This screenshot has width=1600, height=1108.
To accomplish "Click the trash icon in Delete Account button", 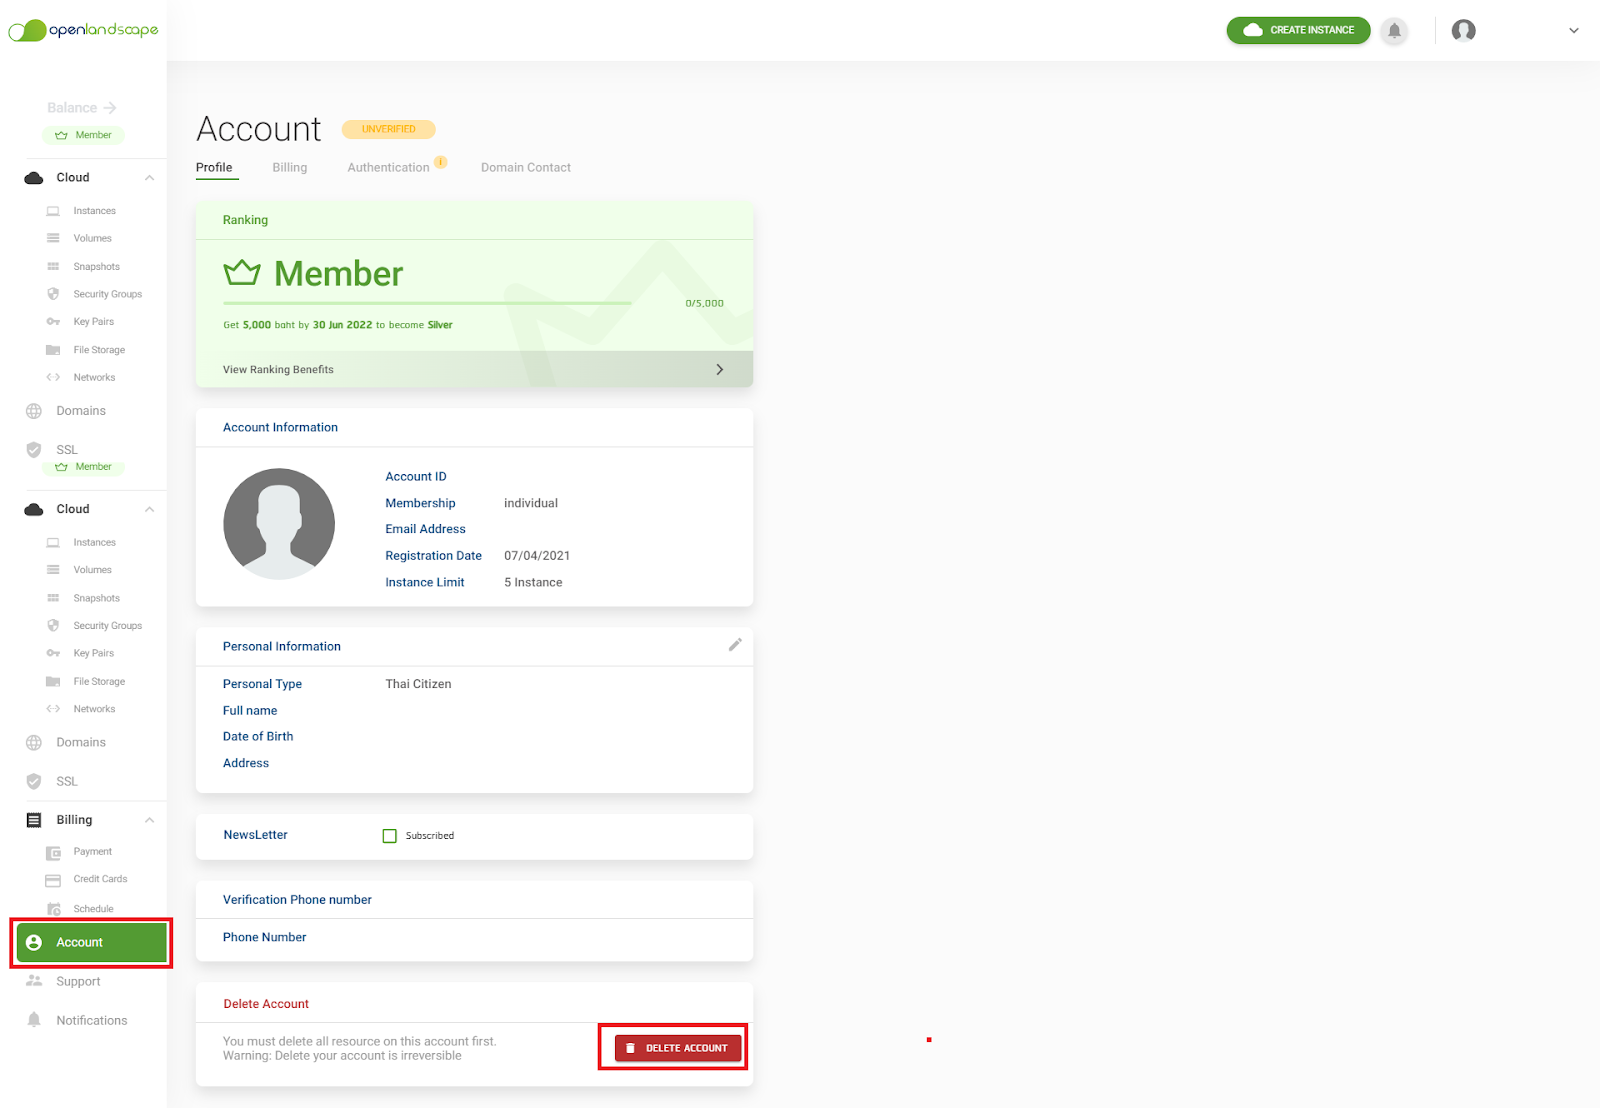I will pyautogui.click(x=630, y=1048).
